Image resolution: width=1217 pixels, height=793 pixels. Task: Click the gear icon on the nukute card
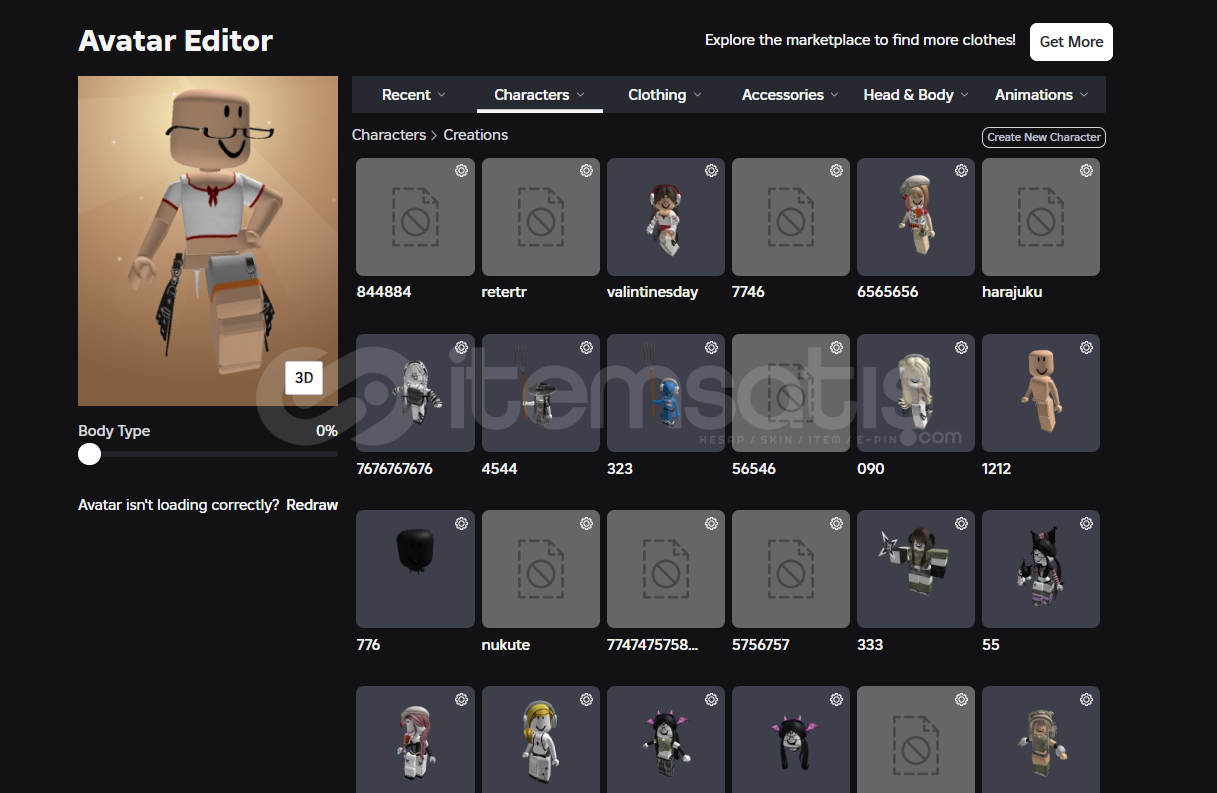coord(586,523)
